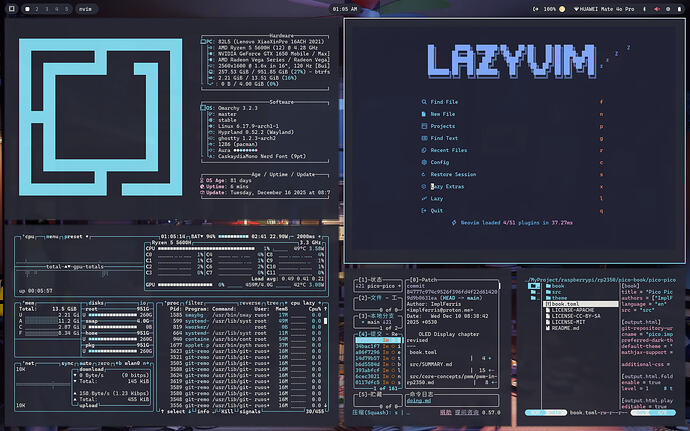The width and height of the screenshot is (690, 431).
Task: Click the btop CPU usage bar
Action: [206, 249]
